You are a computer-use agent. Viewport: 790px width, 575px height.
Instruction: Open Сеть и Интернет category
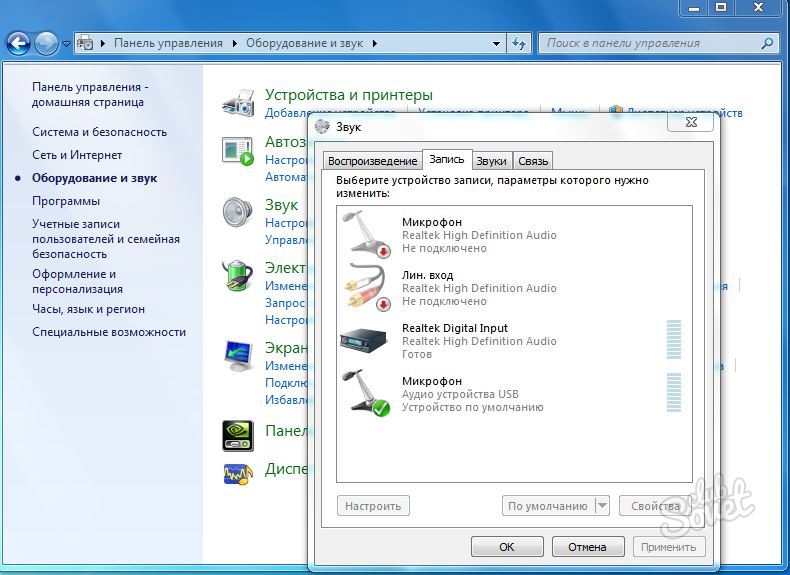77,155
